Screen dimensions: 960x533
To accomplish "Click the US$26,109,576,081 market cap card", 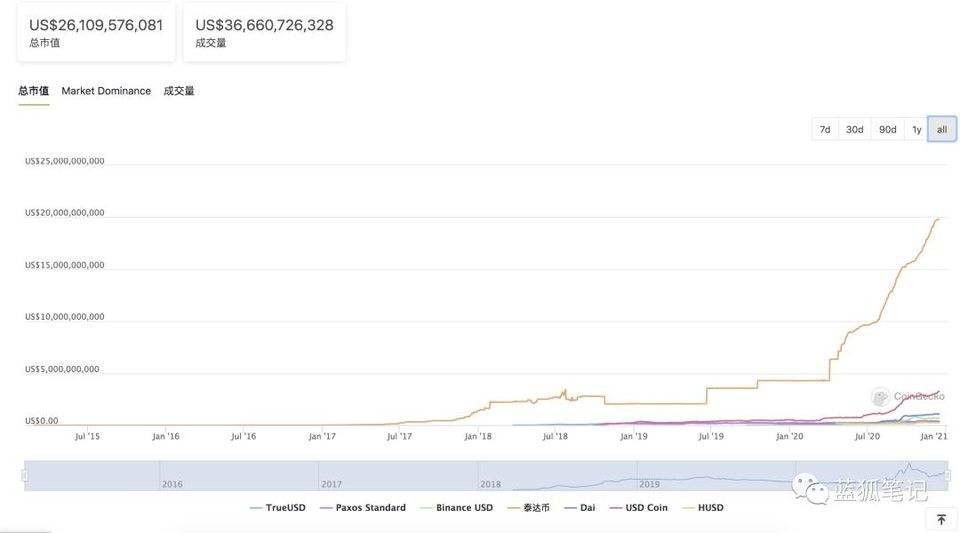I will pyautogui.click(x=96, y=32).
